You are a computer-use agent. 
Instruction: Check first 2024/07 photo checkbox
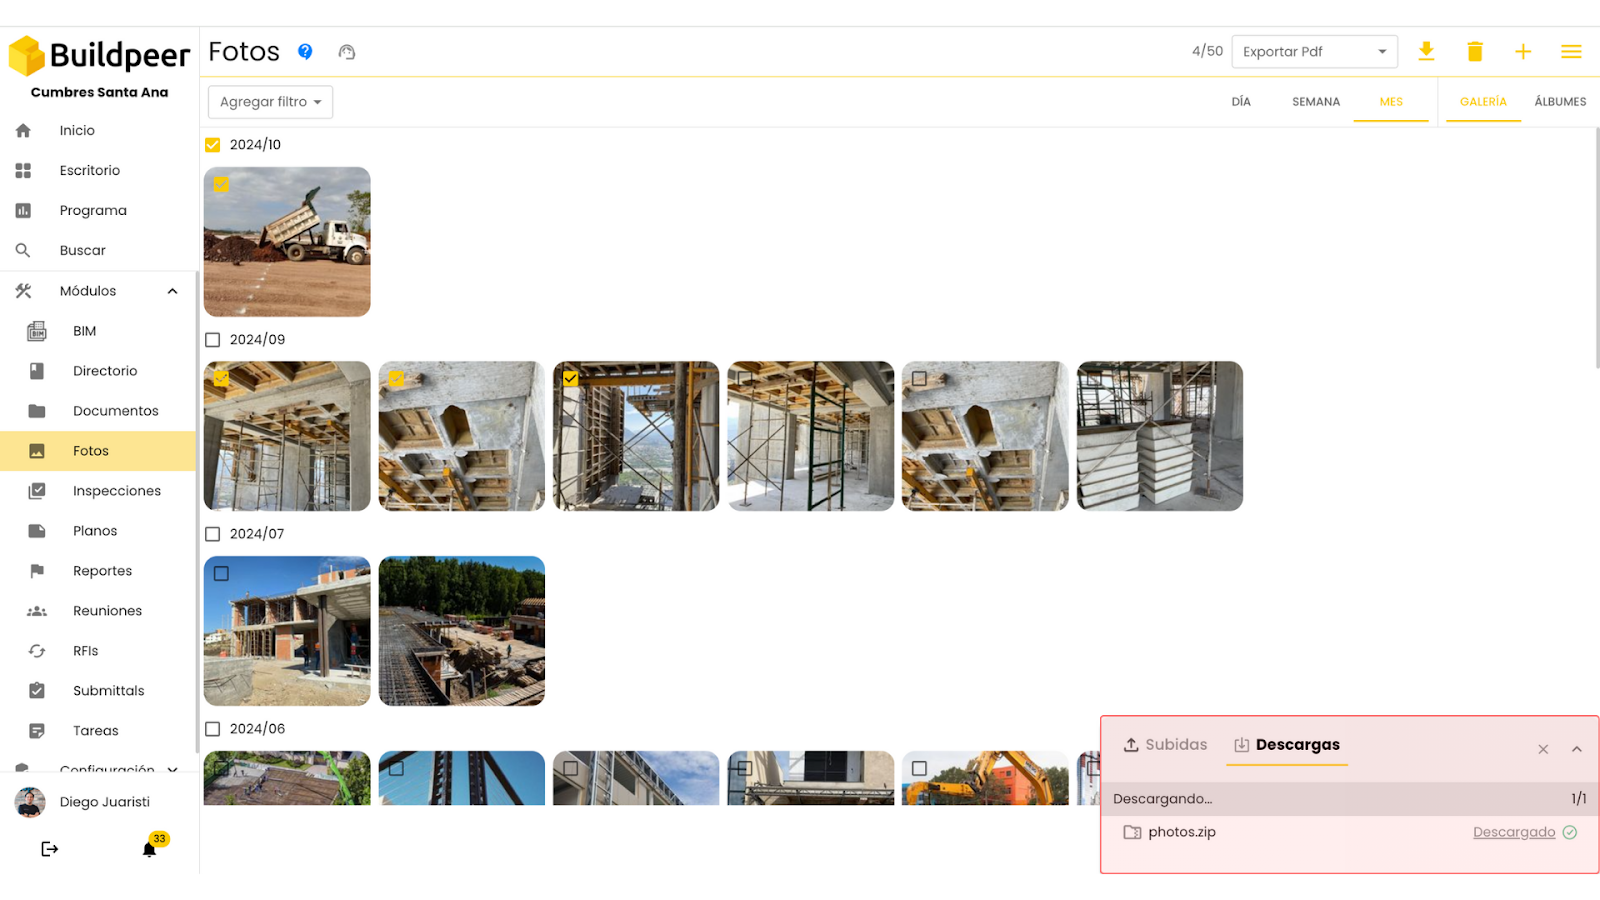[221, 574]
